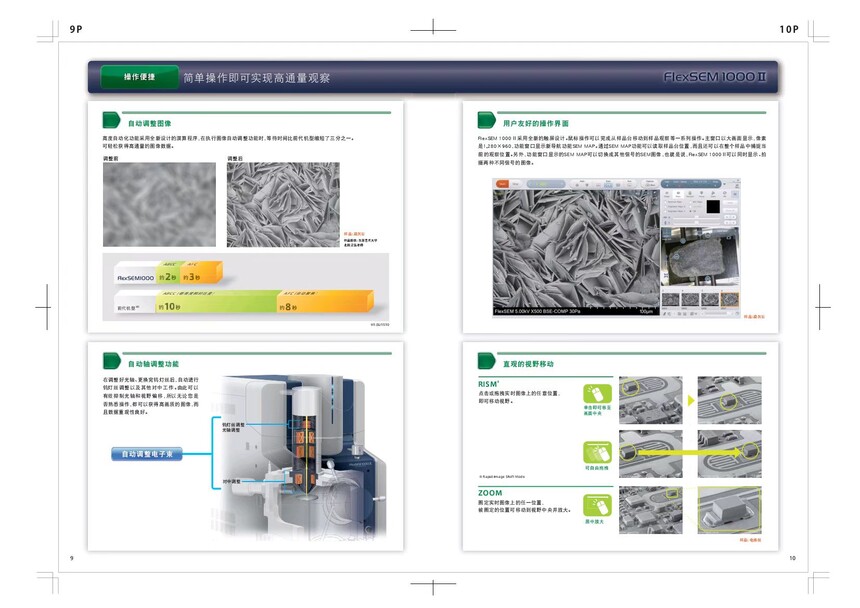Click the enlarged component image in ZOOM row
The image size is (860, 608).
coord(729,510)
